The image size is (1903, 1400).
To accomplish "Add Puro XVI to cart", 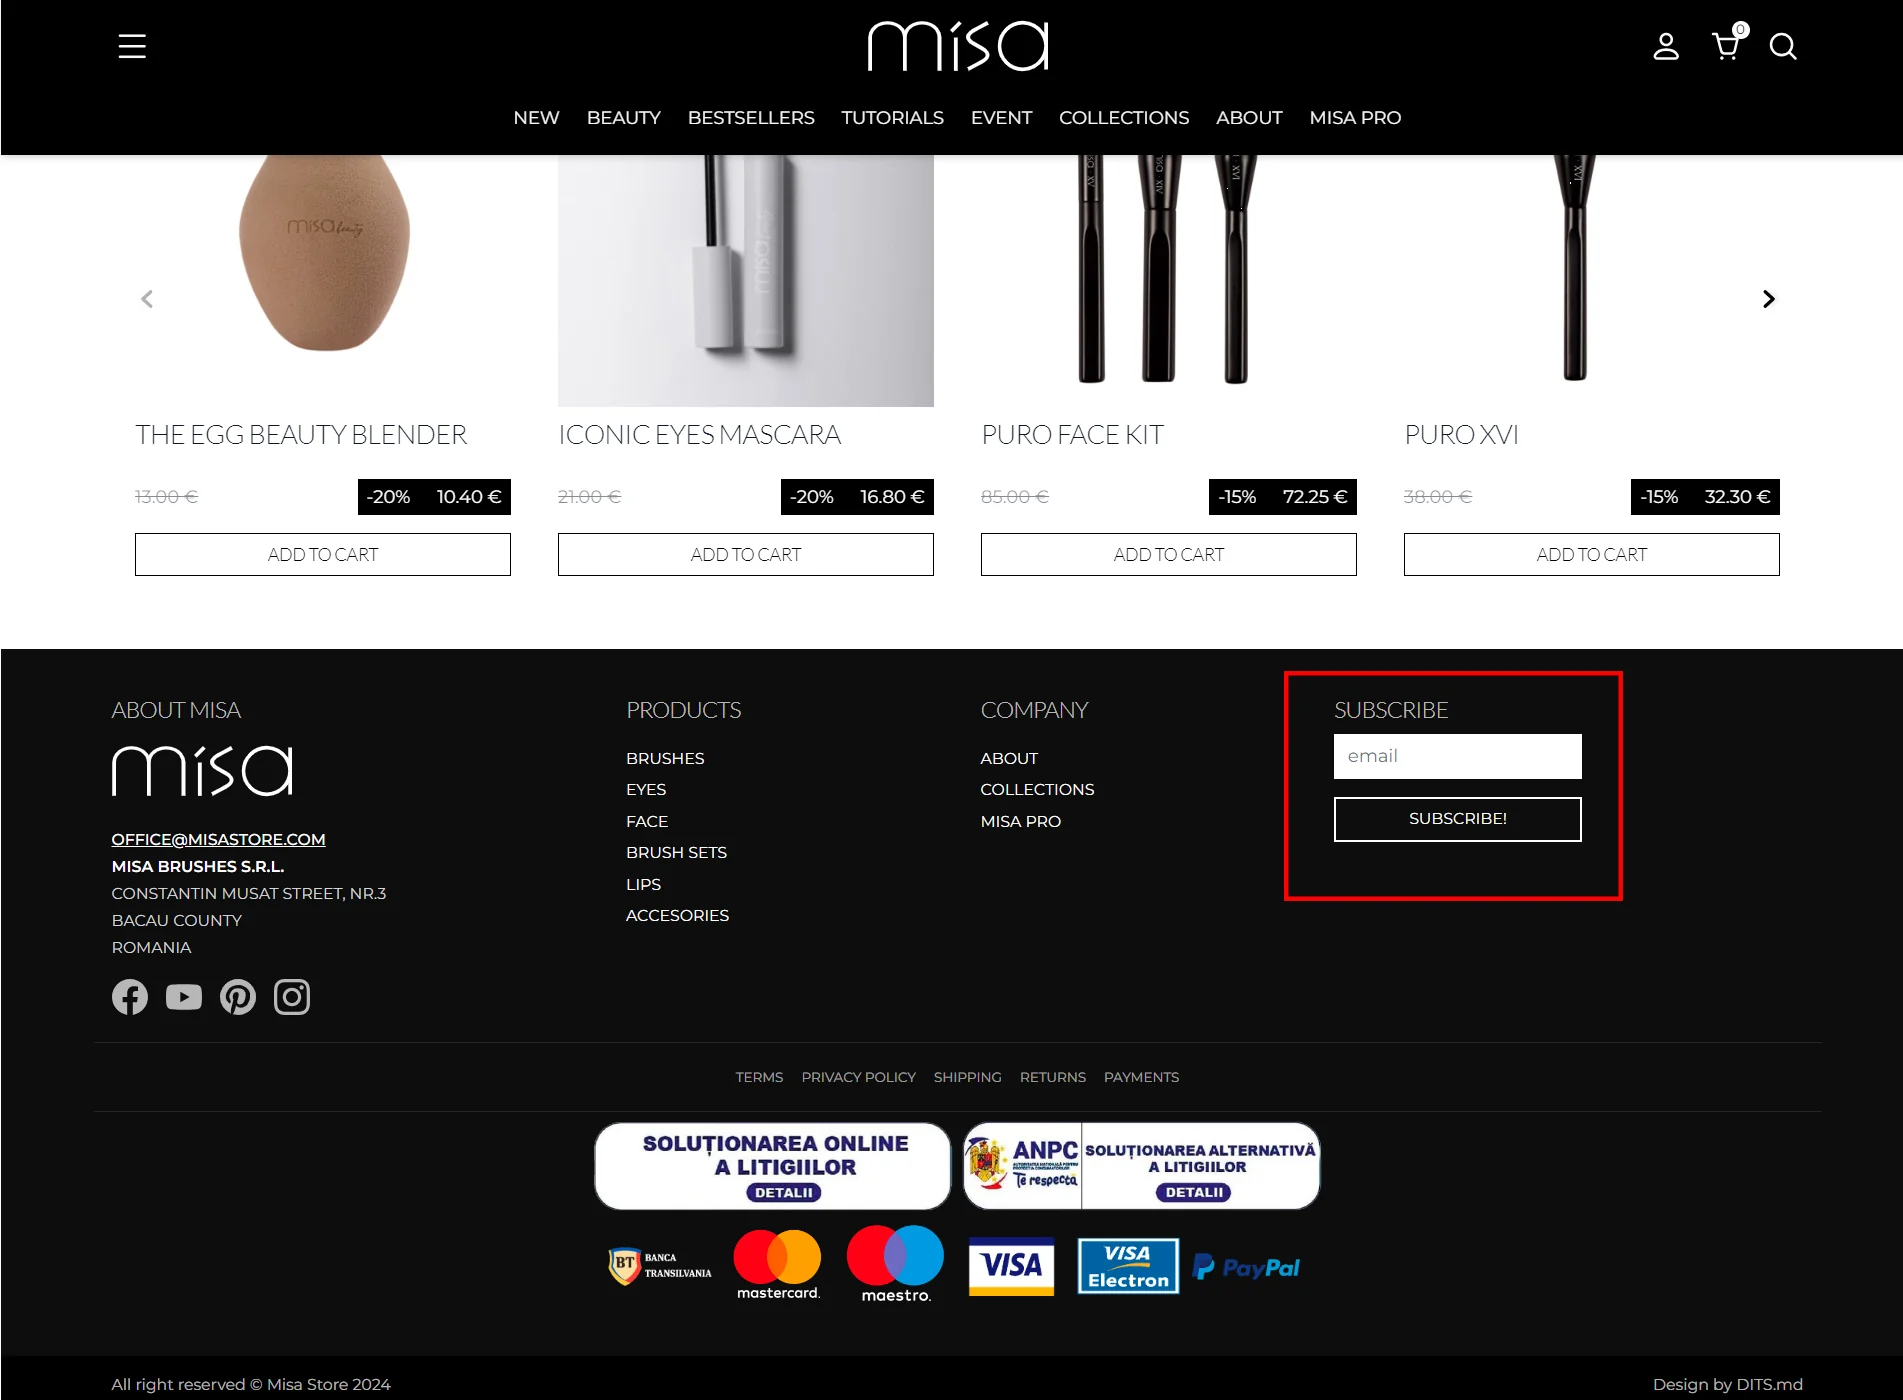I will pos(1592,555).
